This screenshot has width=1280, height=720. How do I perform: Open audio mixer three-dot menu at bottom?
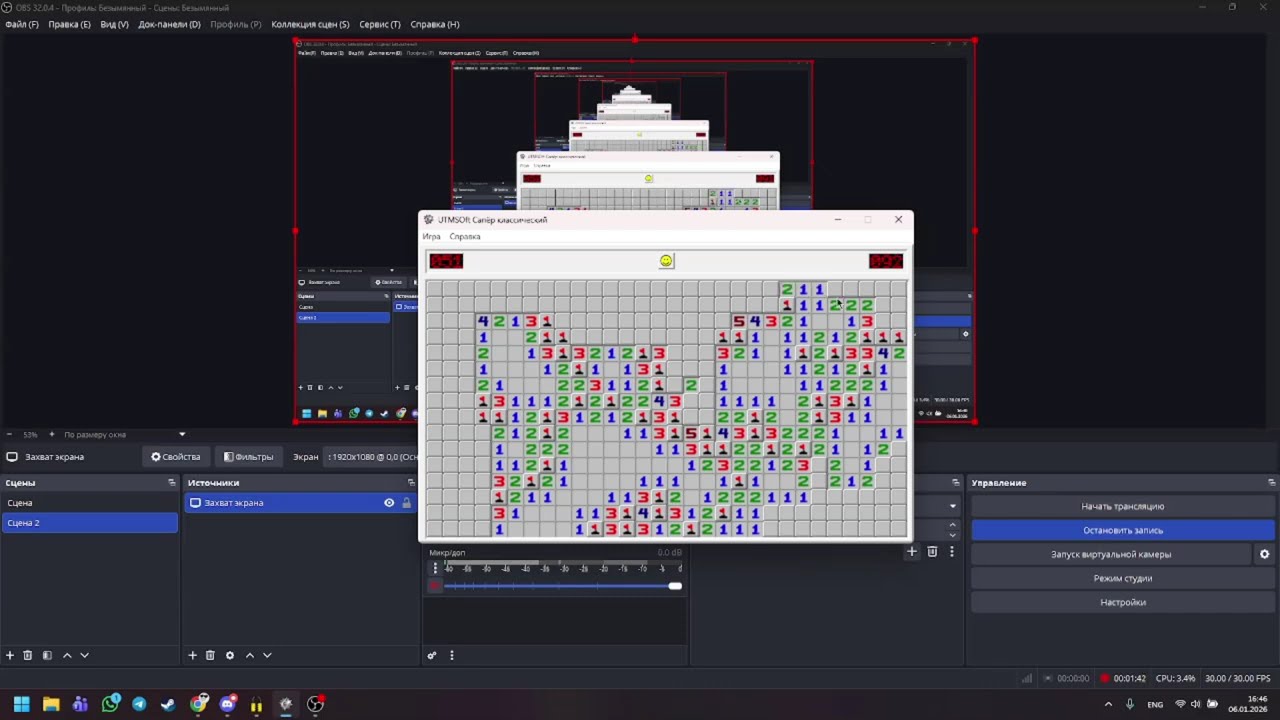click(x=451, y=655)
